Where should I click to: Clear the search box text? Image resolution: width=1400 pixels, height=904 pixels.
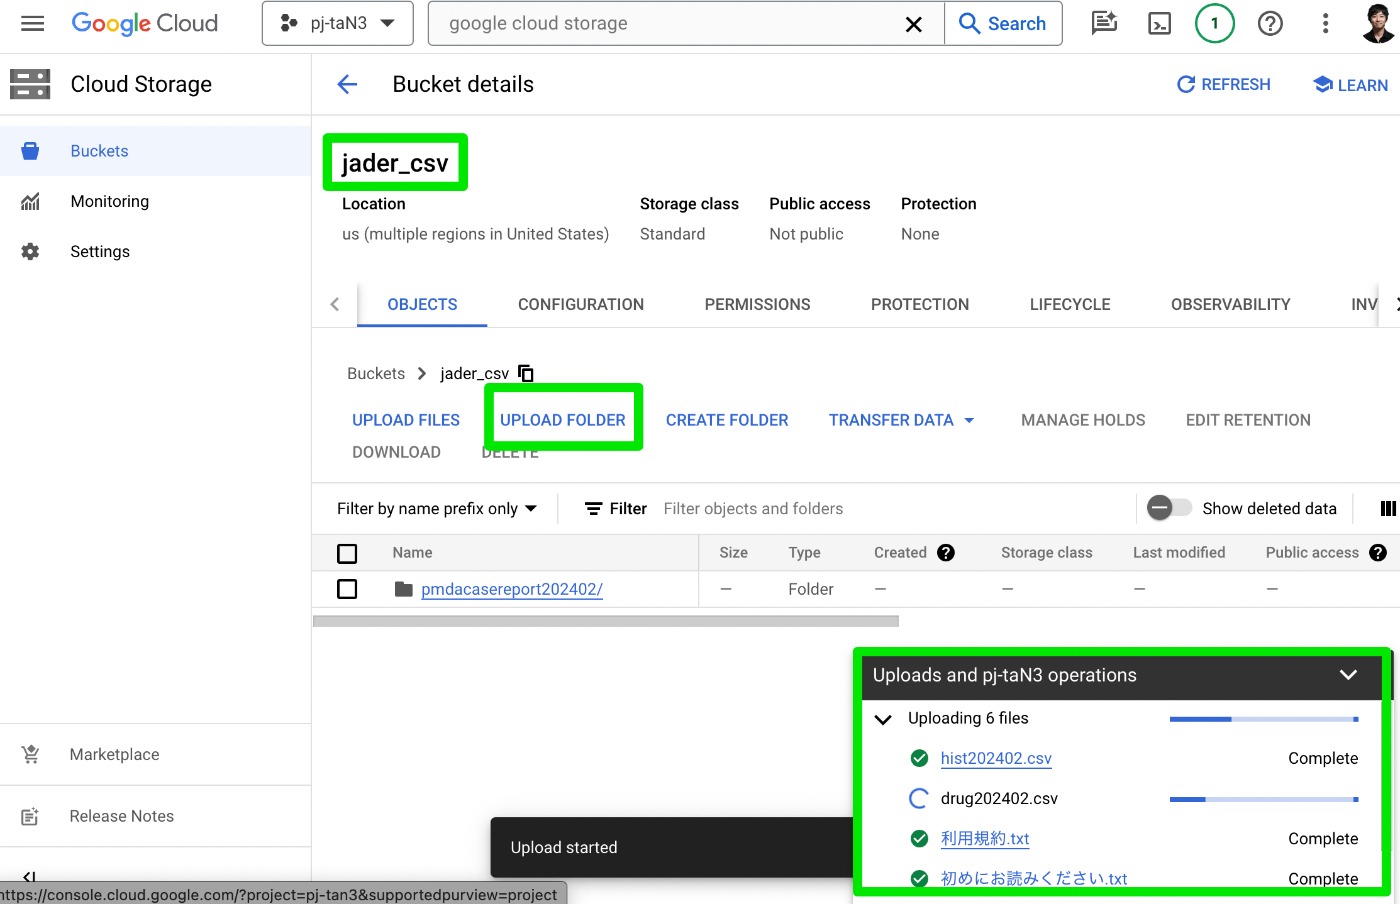click(x=913, y=24)
